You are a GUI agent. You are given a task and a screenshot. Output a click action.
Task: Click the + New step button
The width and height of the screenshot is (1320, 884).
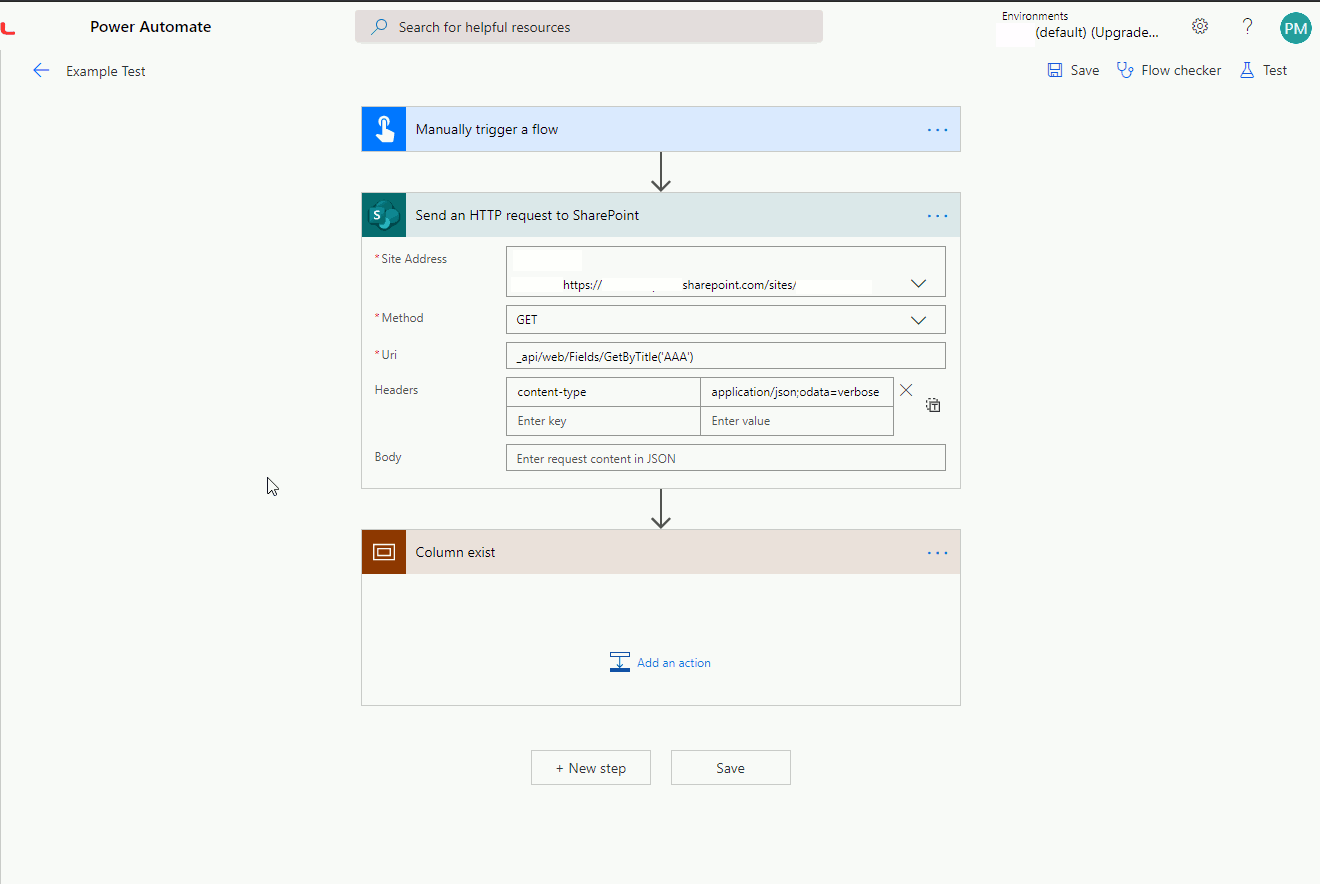pyautogui.click(x=591, y=768)
